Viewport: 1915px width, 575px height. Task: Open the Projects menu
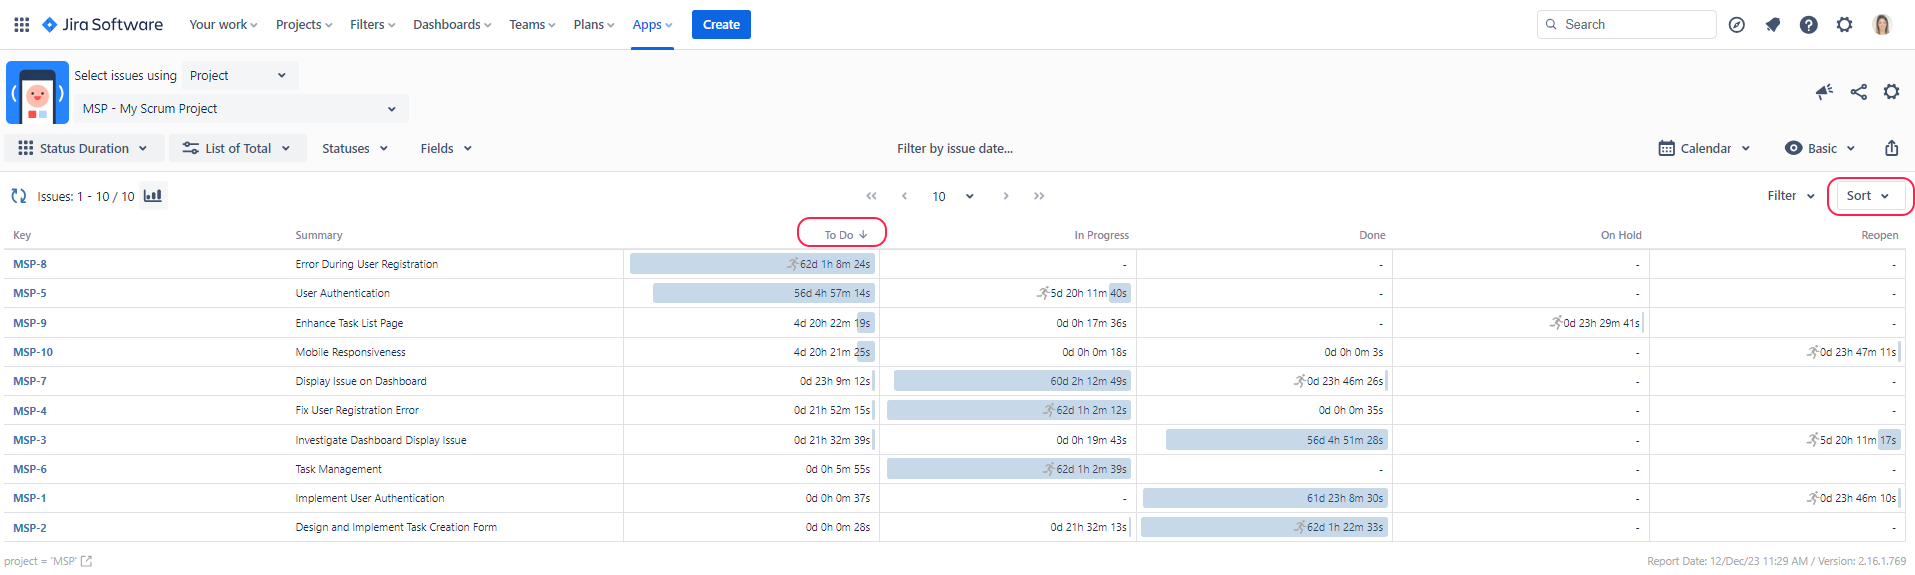tap(304, 24)
